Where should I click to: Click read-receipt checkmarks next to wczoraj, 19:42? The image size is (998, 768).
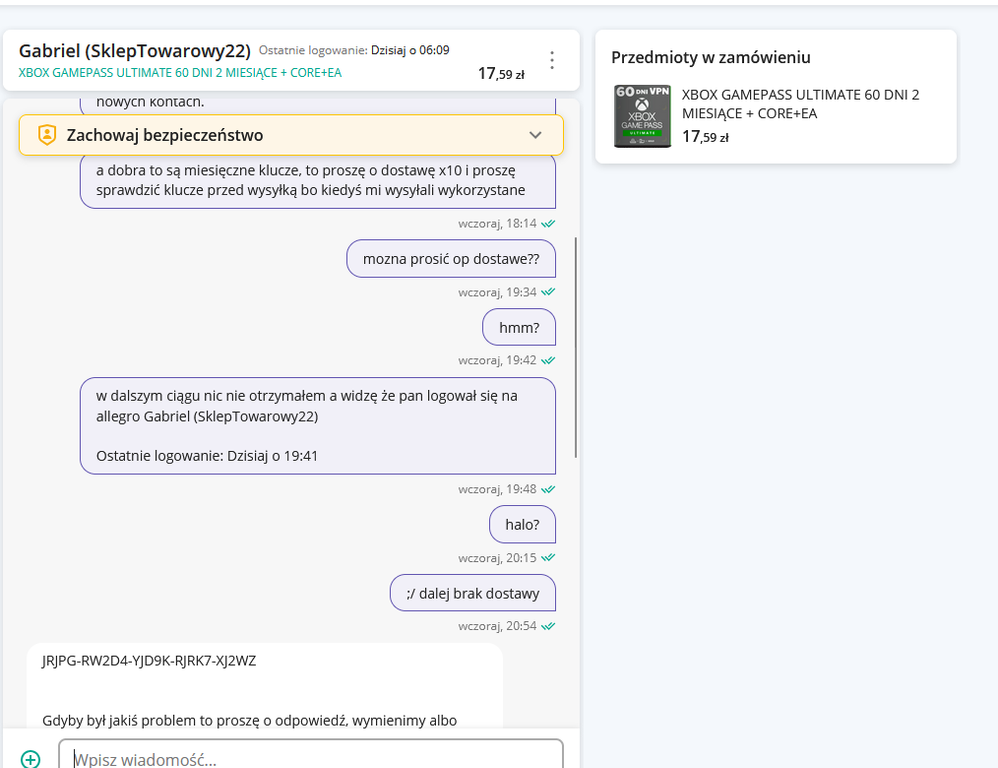pos(548,360)
